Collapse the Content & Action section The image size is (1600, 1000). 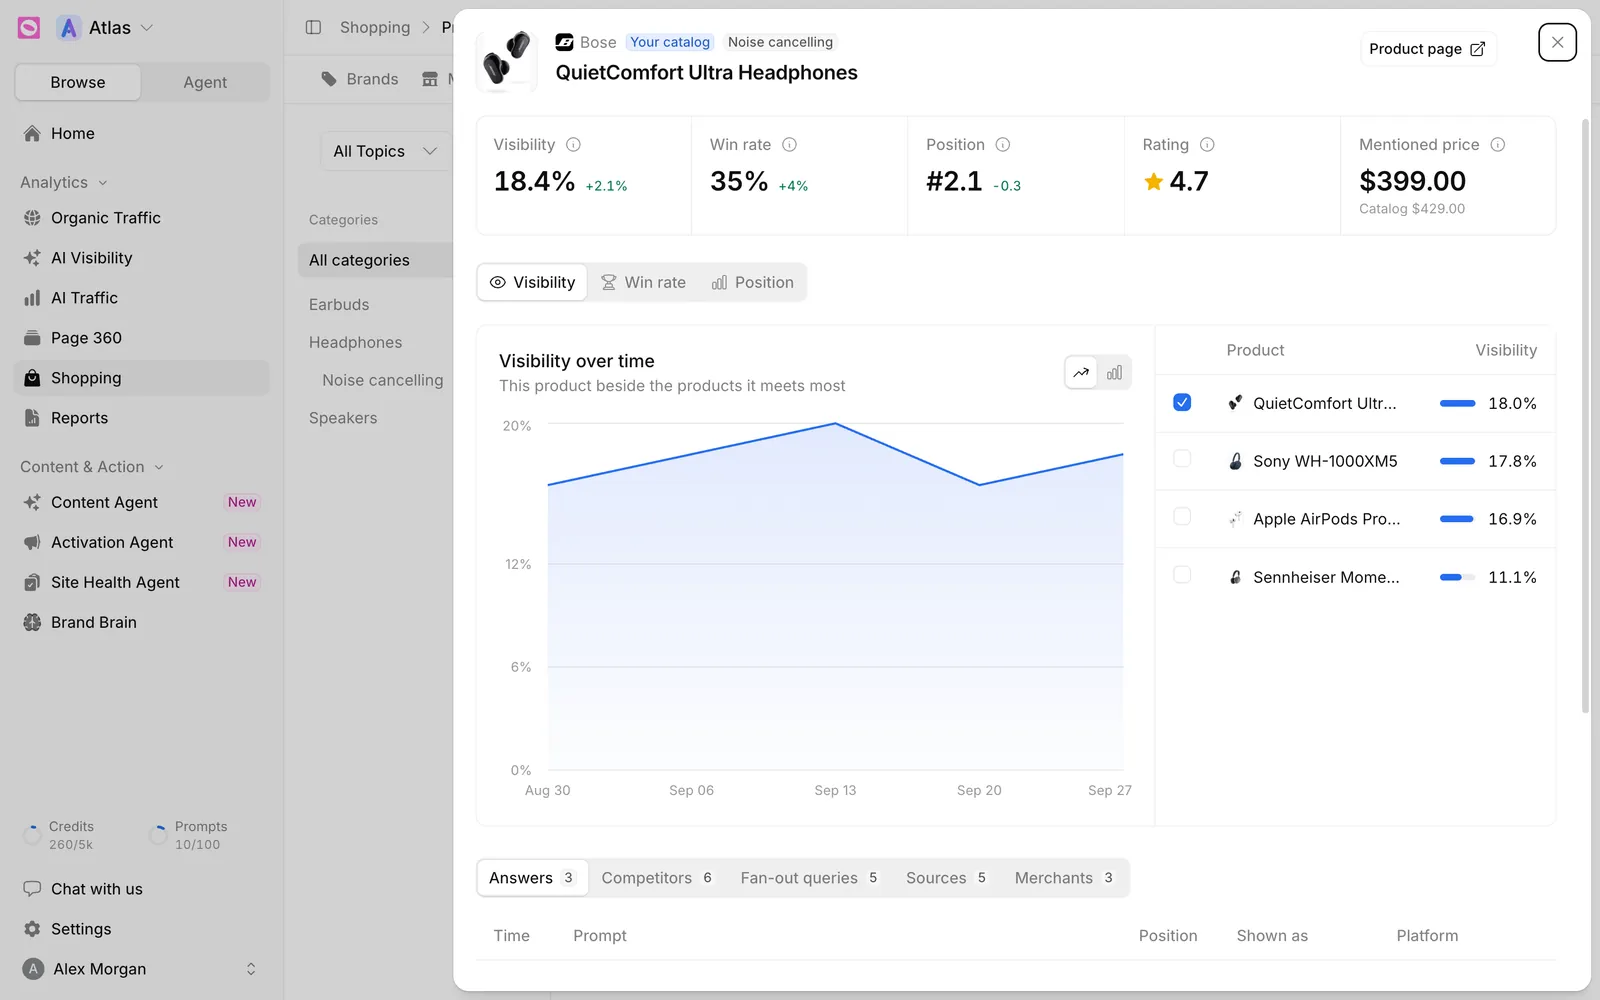(x=92, y=467)
